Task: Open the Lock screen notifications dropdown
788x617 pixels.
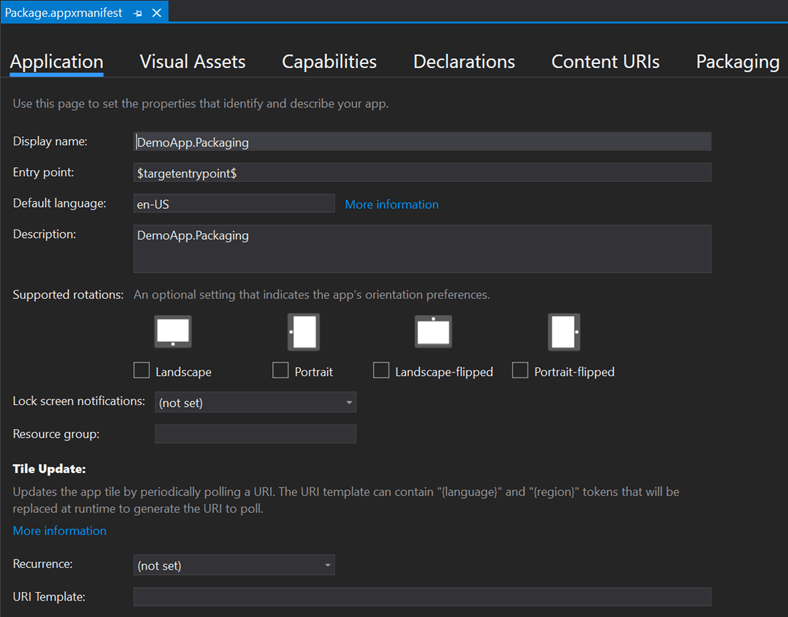Action: tap(255, 403)
